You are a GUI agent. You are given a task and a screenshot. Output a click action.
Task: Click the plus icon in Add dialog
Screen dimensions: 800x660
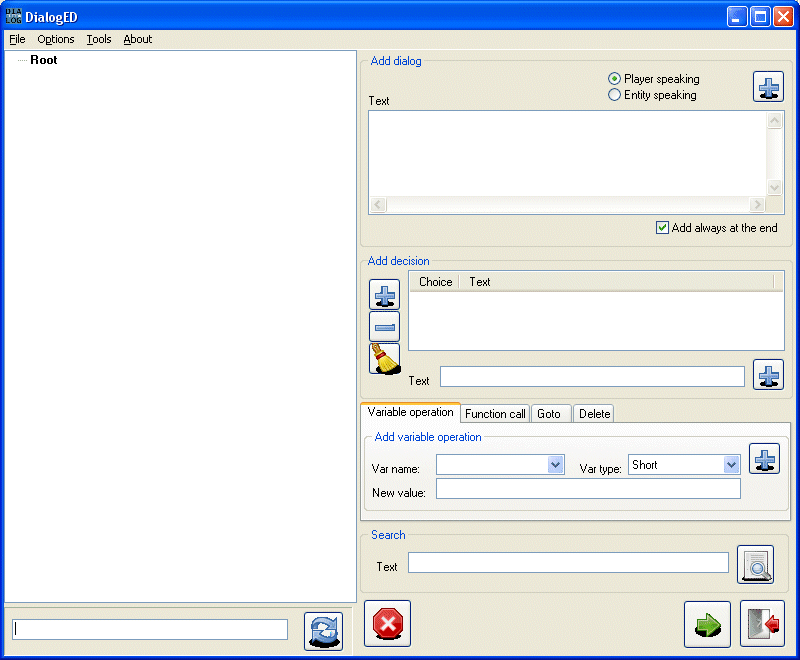(768, 87)
